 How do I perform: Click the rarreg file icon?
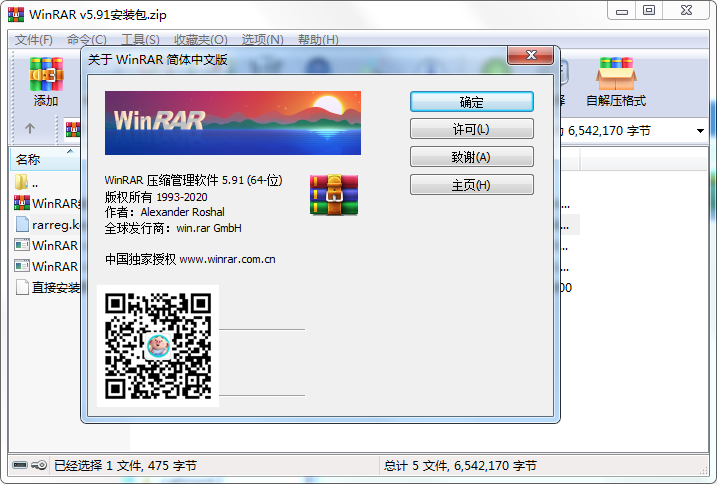pos(22,224)
